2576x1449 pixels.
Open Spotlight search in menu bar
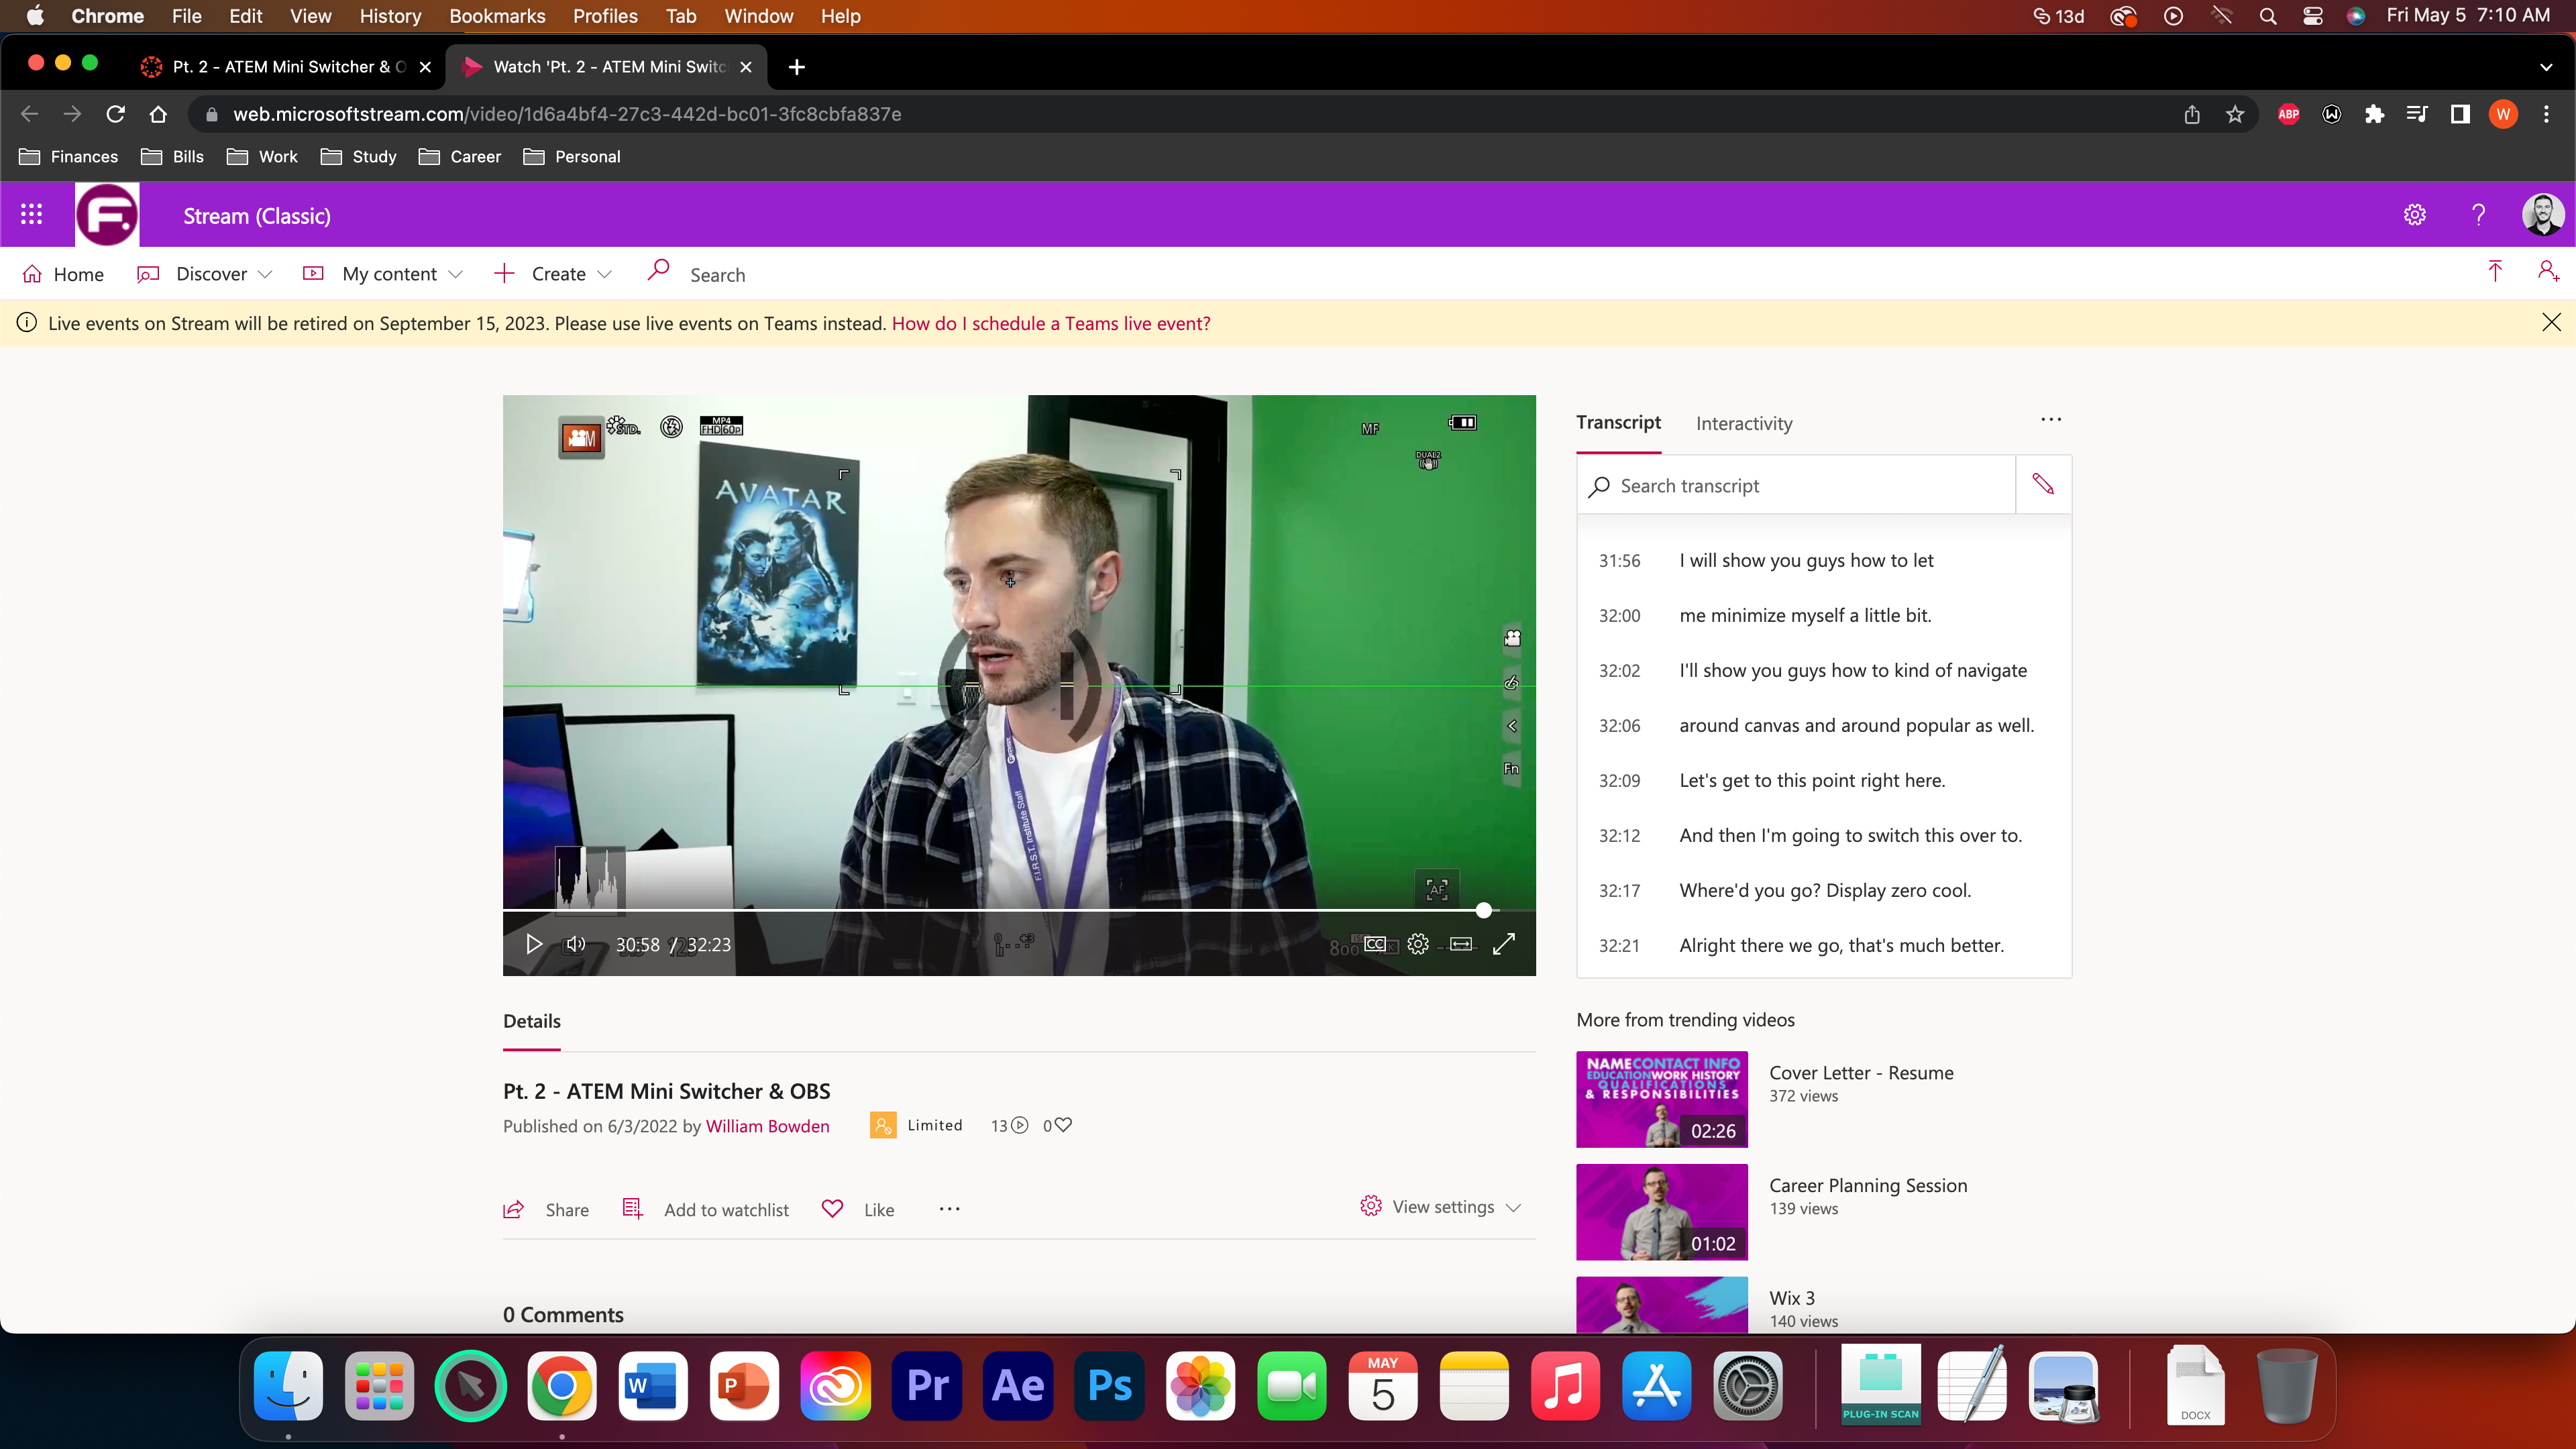(x=2268, y=16)
